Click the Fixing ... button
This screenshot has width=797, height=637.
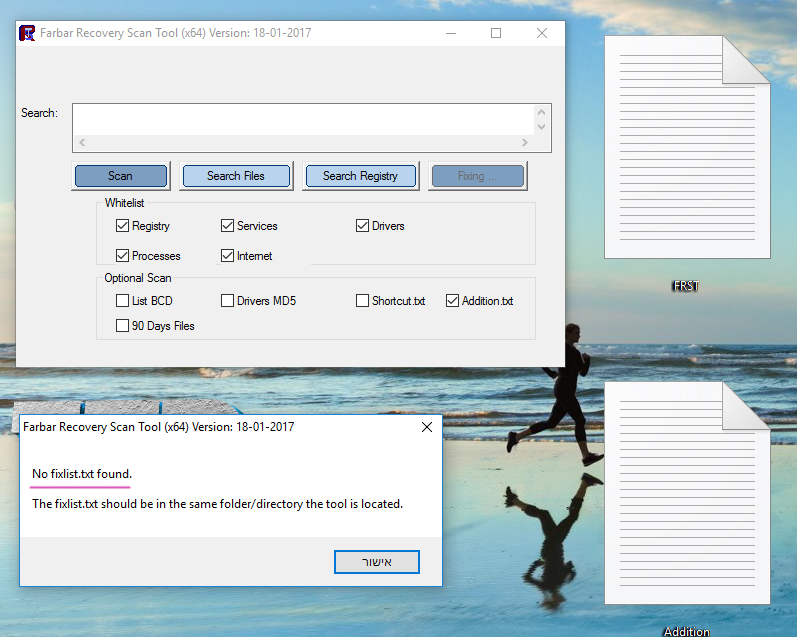[477, 176]
